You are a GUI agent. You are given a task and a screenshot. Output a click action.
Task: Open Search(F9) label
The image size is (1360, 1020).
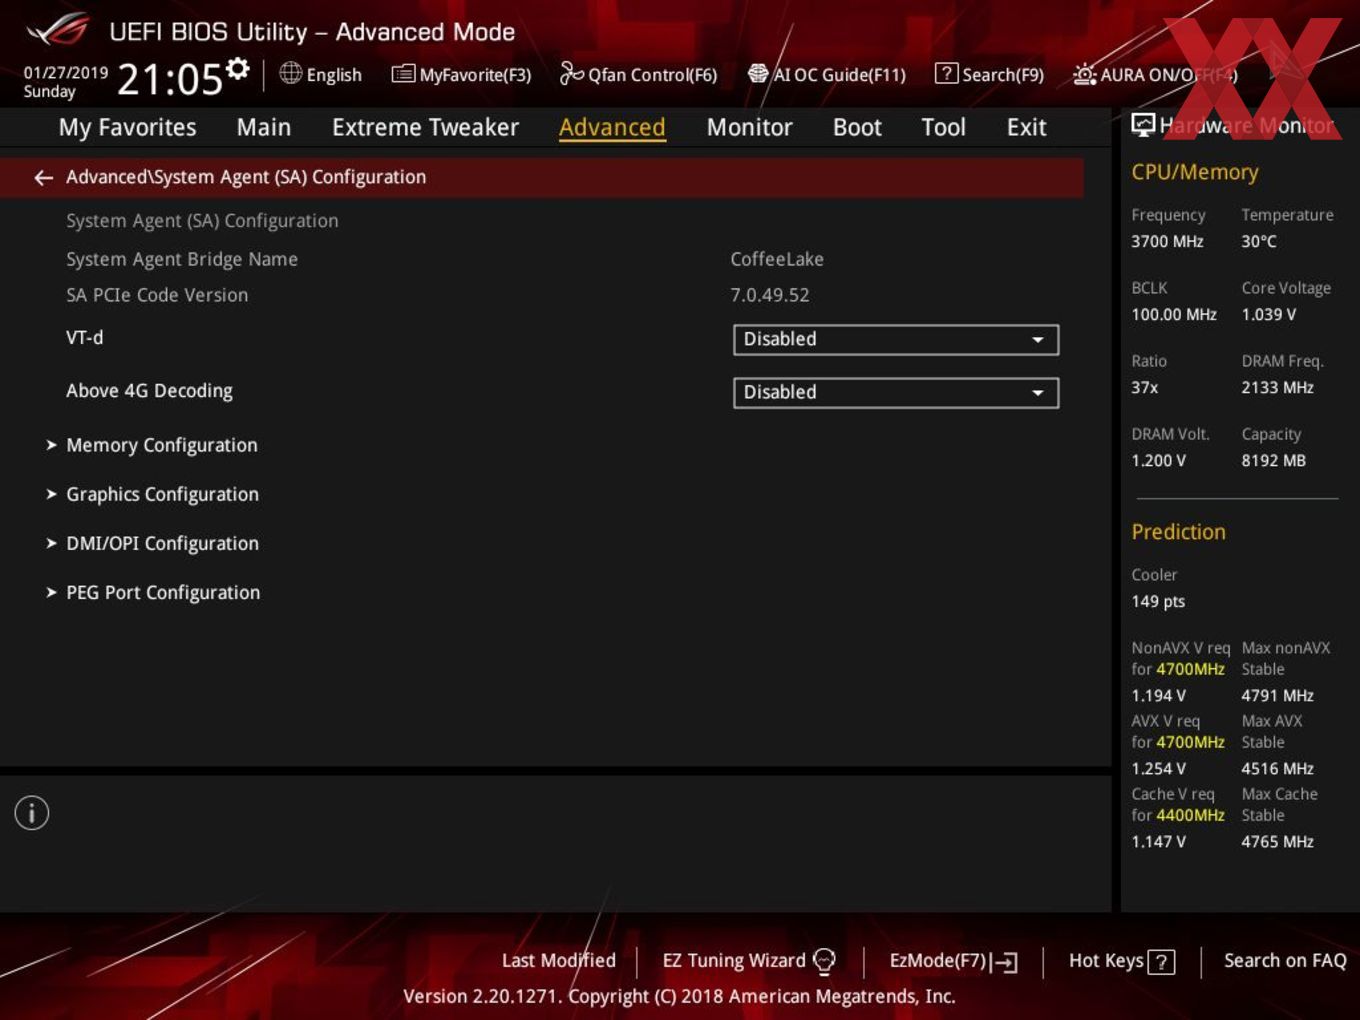(1003, 75)
